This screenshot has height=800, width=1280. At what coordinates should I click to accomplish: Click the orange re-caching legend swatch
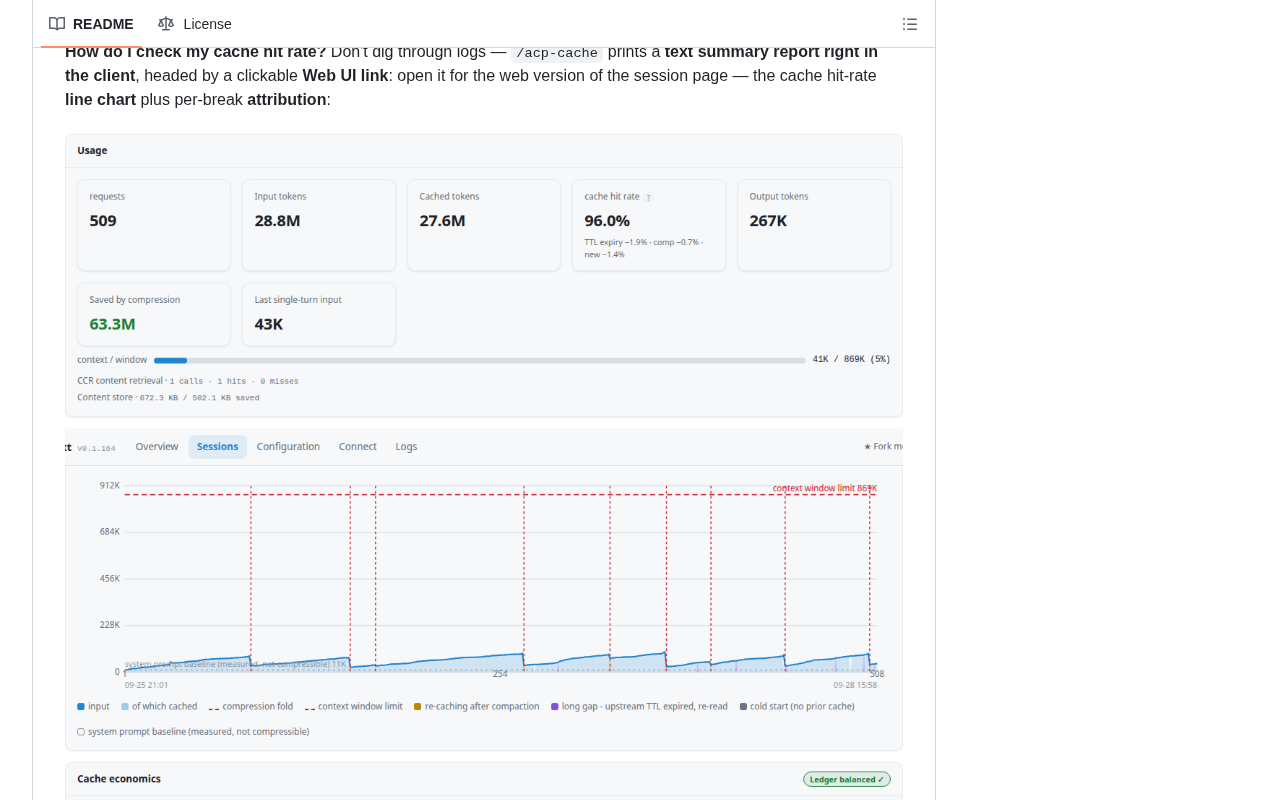(418, 707)
